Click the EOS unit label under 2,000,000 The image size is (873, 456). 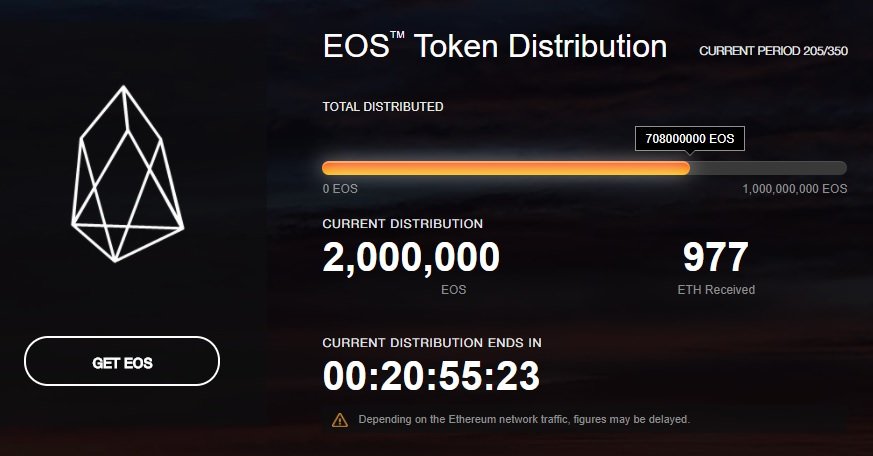pos(453,290)
